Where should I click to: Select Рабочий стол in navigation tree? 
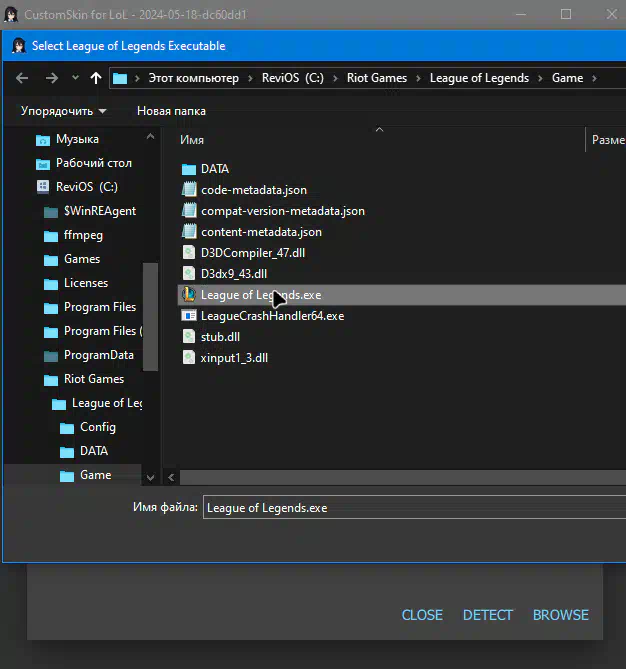coord(94,163)
